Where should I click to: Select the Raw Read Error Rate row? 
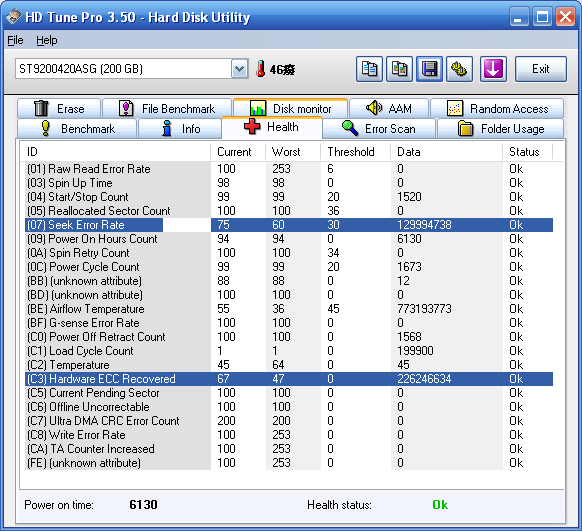pos(289,169)
